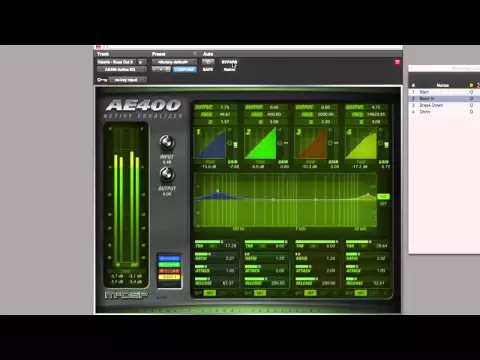This screenshot has width=480, height=360.
Task: Adjust band 2 RELEASE slider
Action: 266,279
